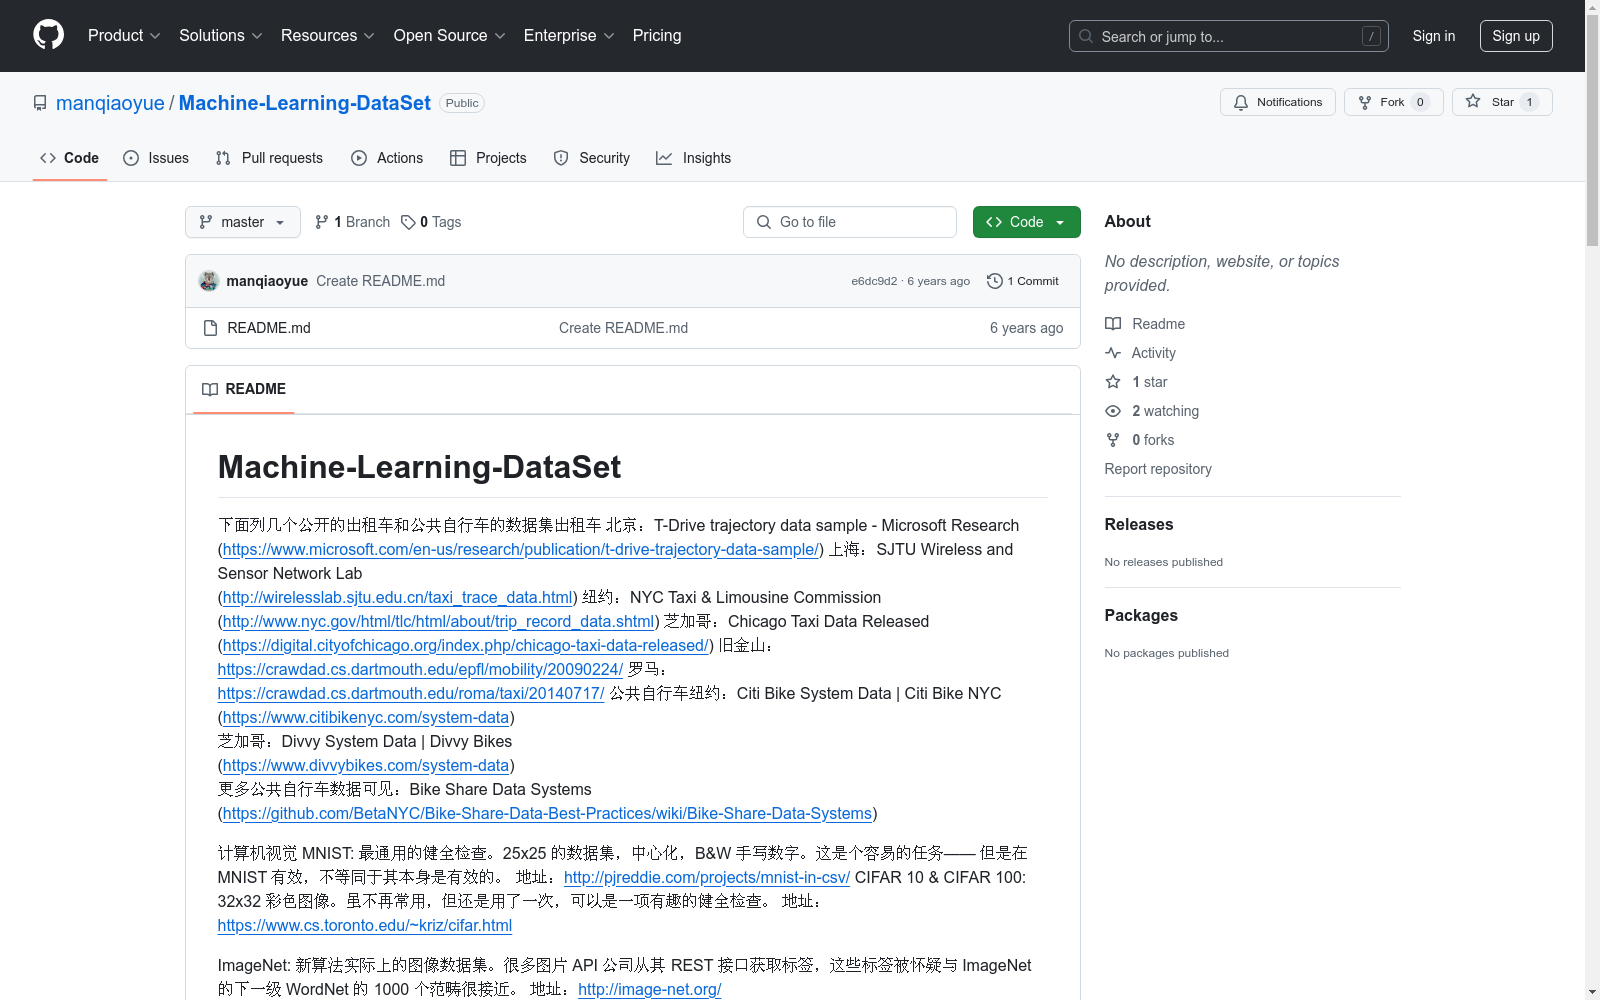Expand the Open Source menu
Screen dimensions: 1600x1000
pos(449,35)
